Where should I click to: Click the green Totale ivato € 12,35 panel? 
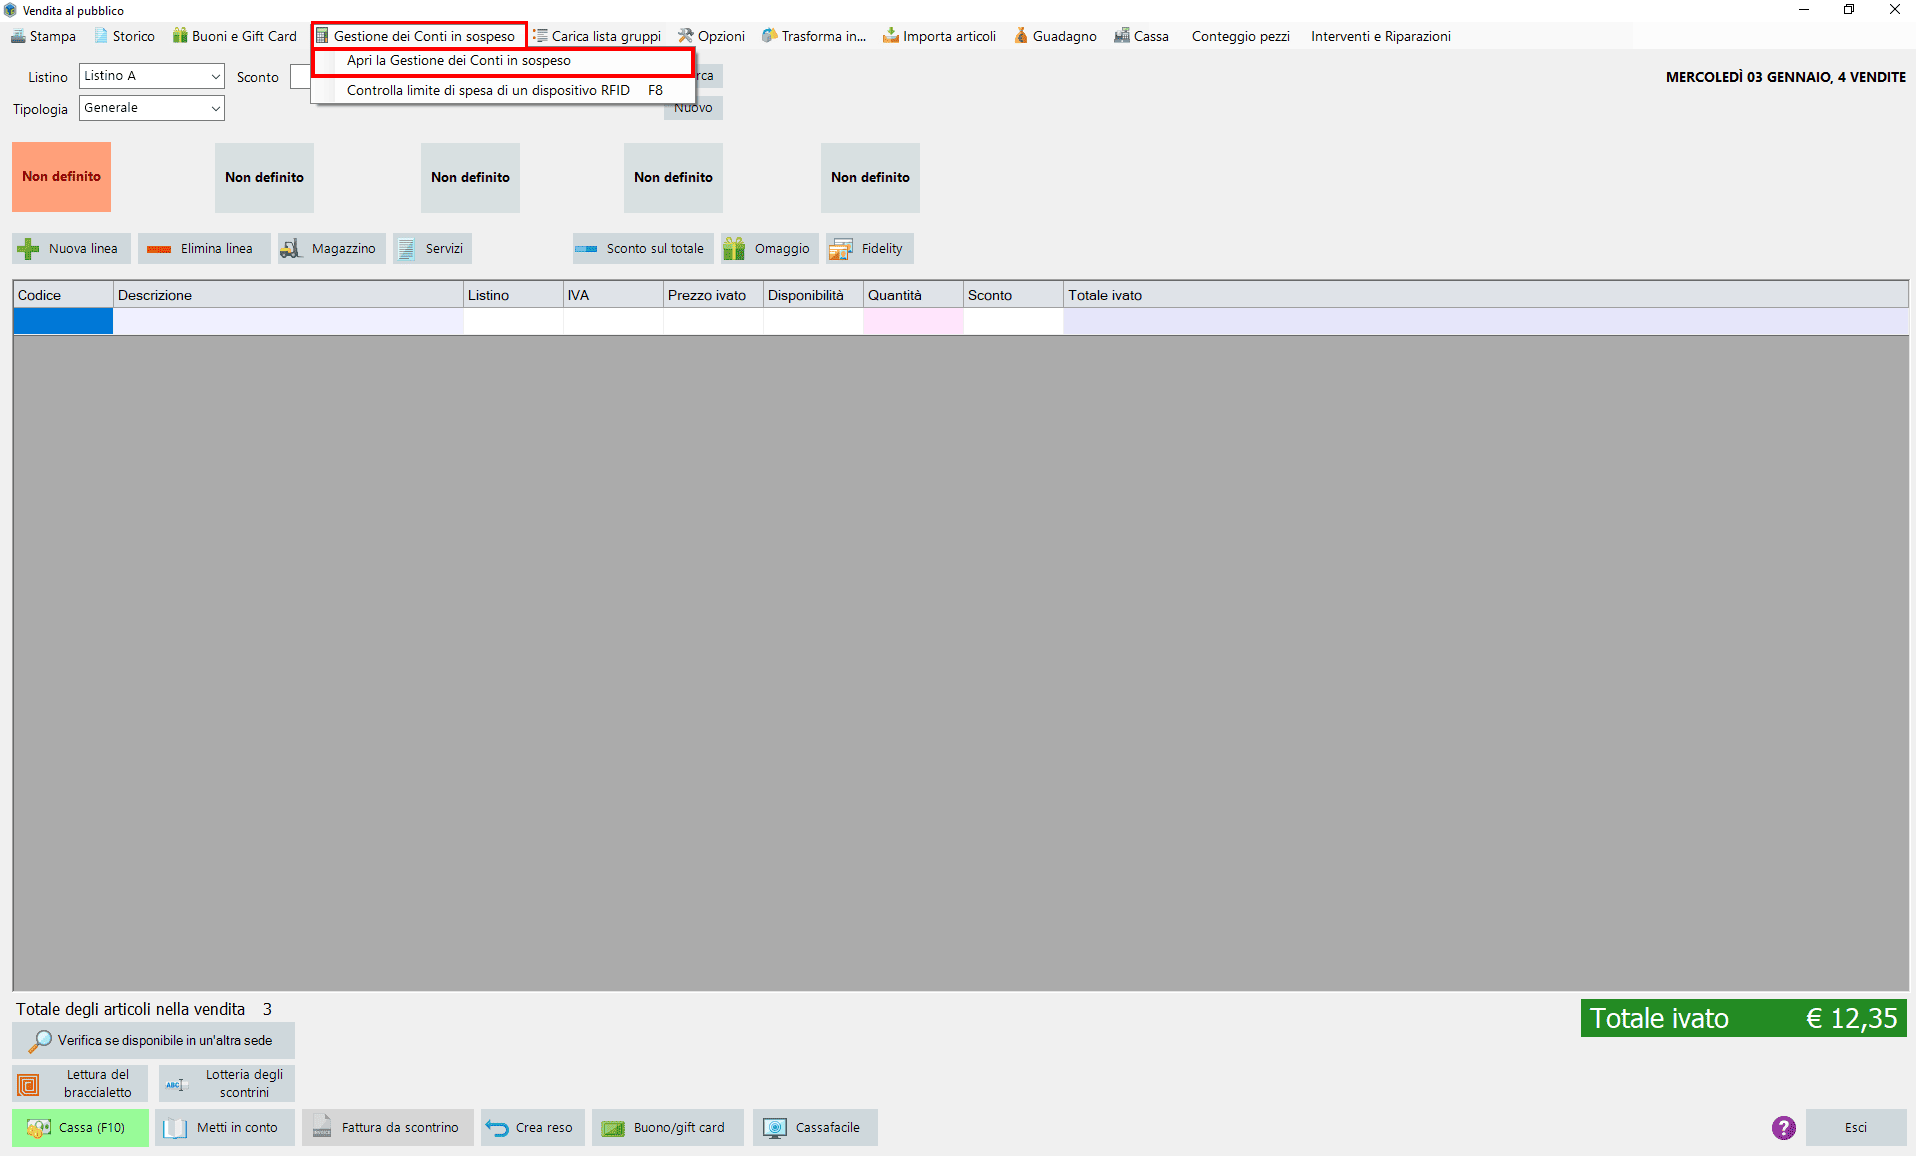pyautogui.click(x=1743, y=1018)
